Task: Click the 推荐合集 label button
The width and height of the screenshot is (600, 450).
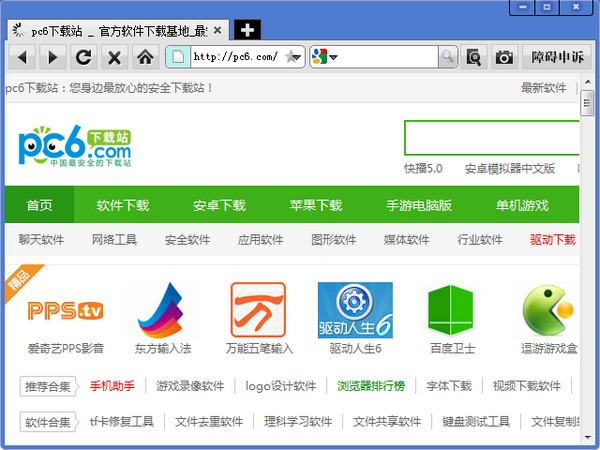Action: [x=49, y=386]
